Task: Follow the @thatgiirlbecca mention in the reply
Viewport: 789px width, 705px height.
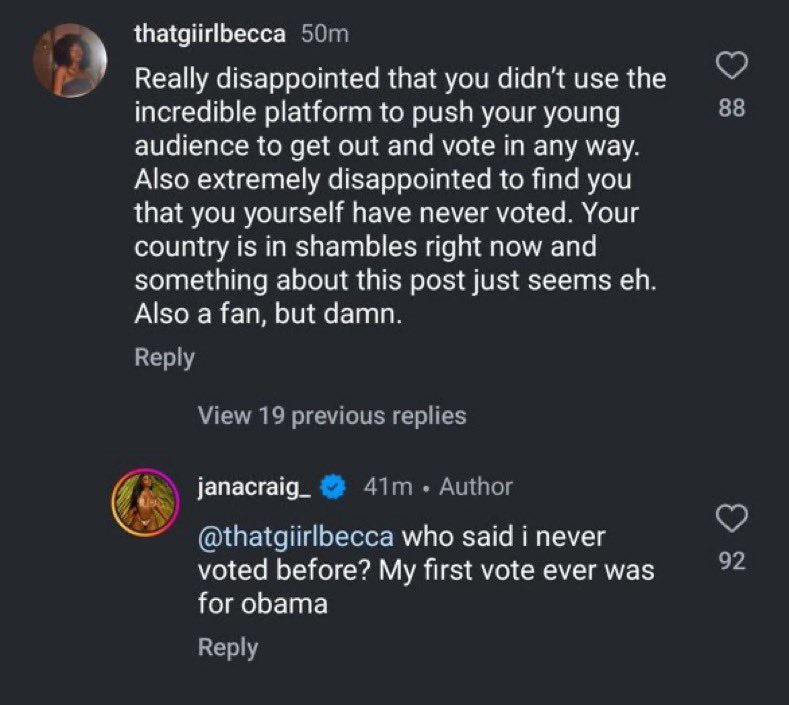Action: (297, 537)
